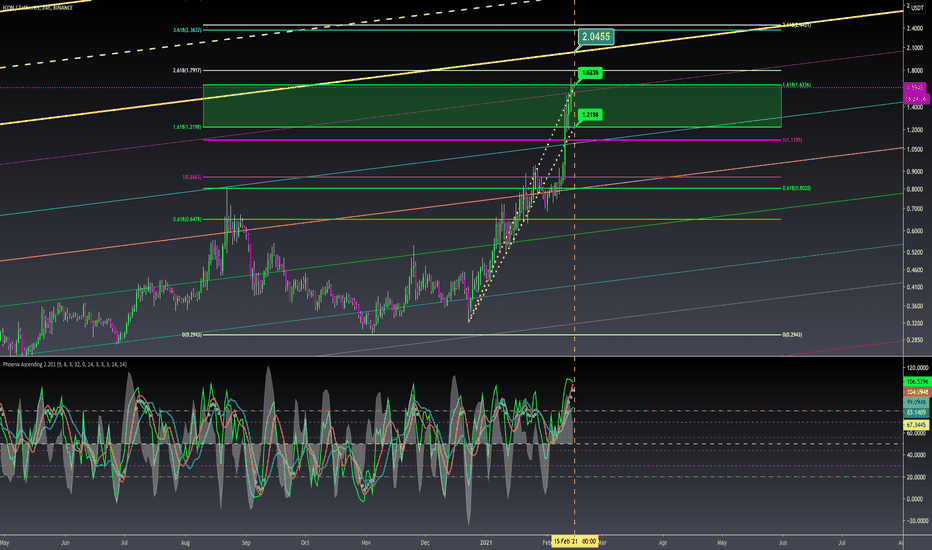Click the 104.0948 red indicator value tag
This screenshot has height=550, width=932.
(x=917, y=392)
